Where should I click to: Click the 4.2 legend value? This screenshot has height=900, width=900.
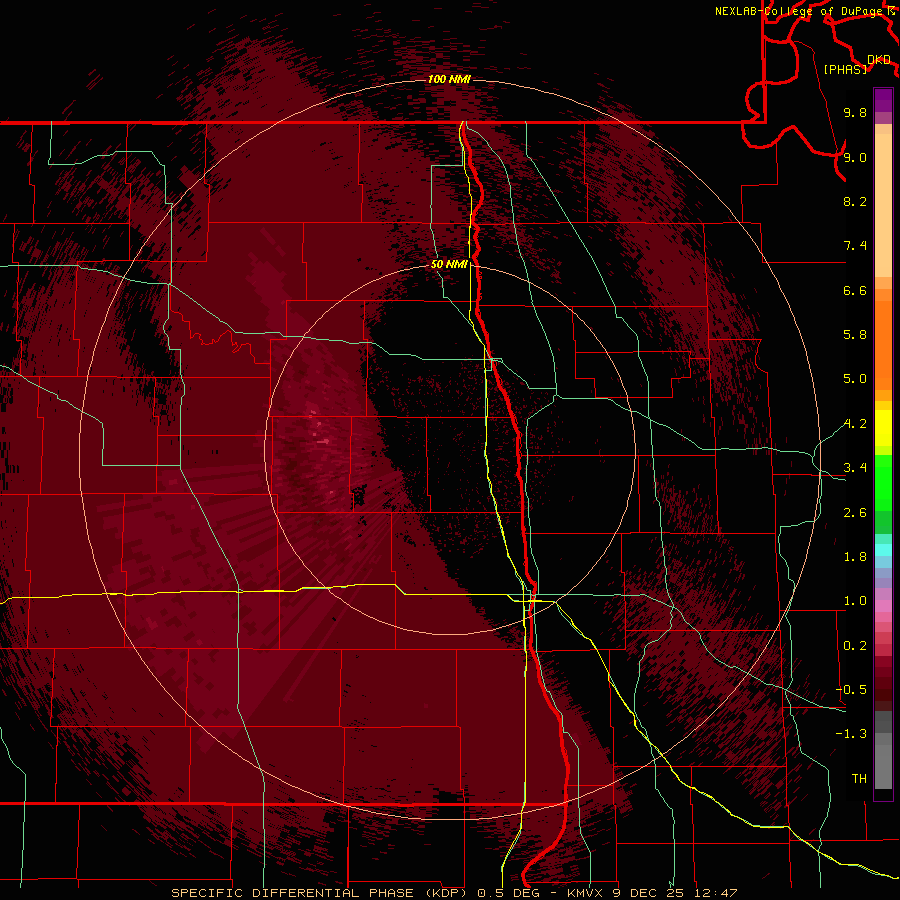(855, 424)
